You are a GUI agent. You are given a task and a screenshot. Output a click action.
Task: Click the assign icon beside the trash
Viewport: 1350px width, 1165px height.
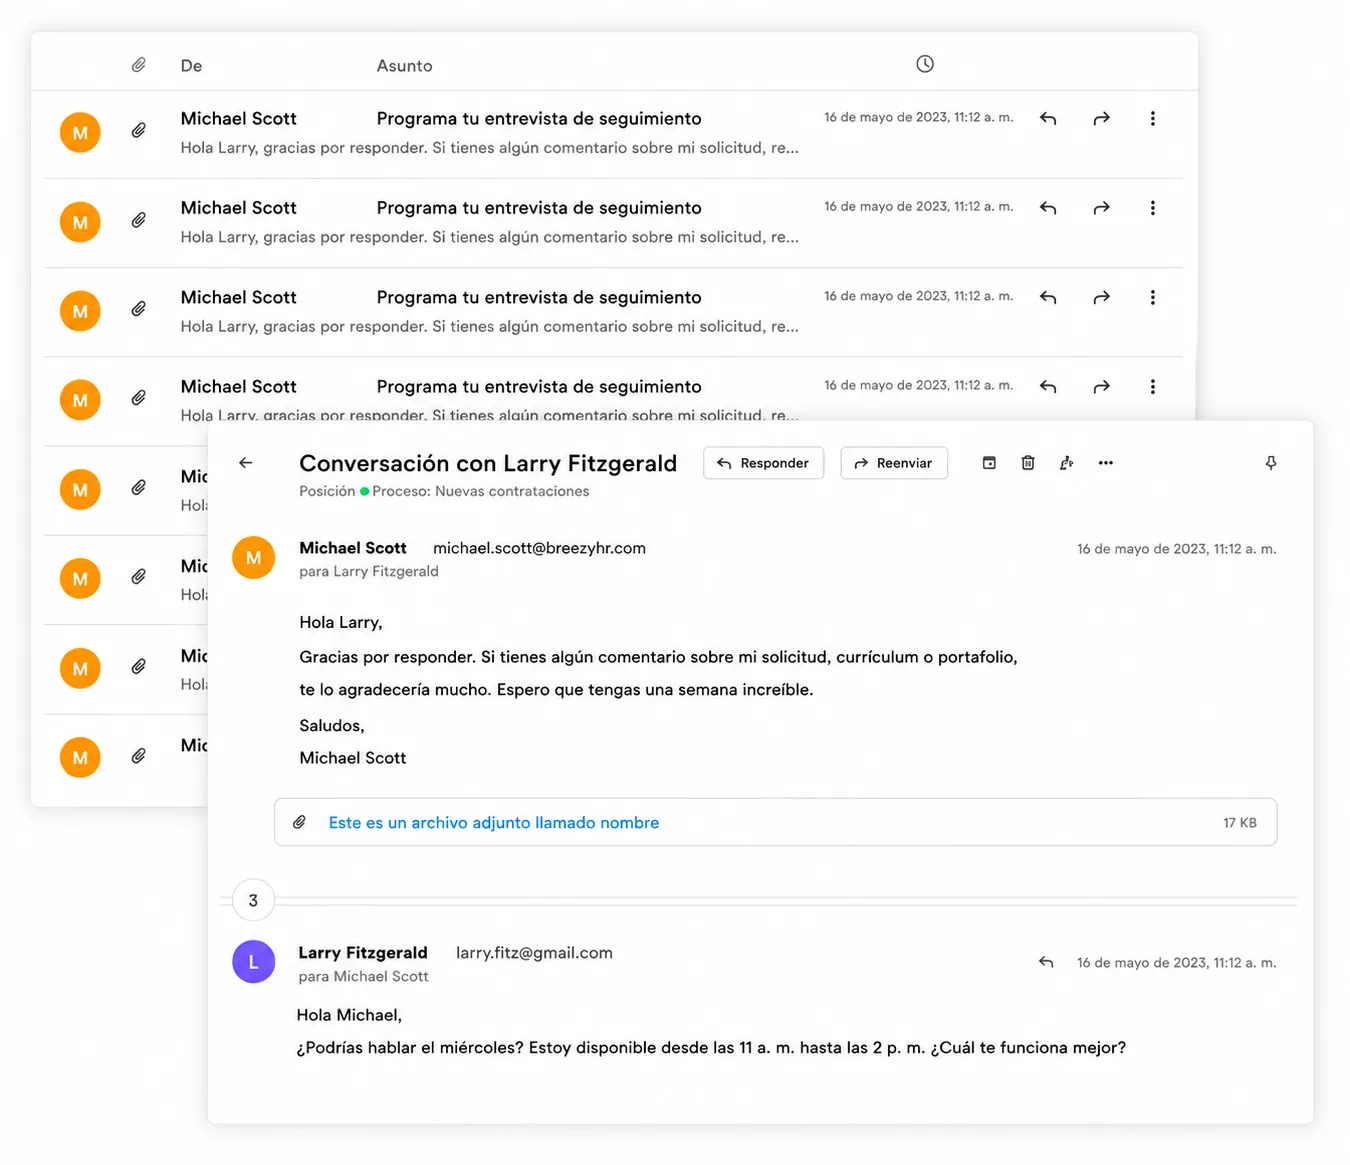pos(1067,463)
